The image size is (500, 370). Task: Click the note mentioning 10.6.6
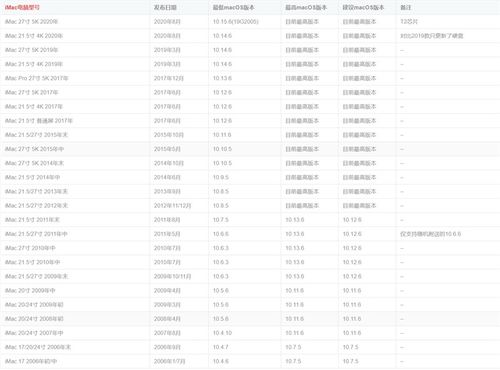(x=431, y=234)
